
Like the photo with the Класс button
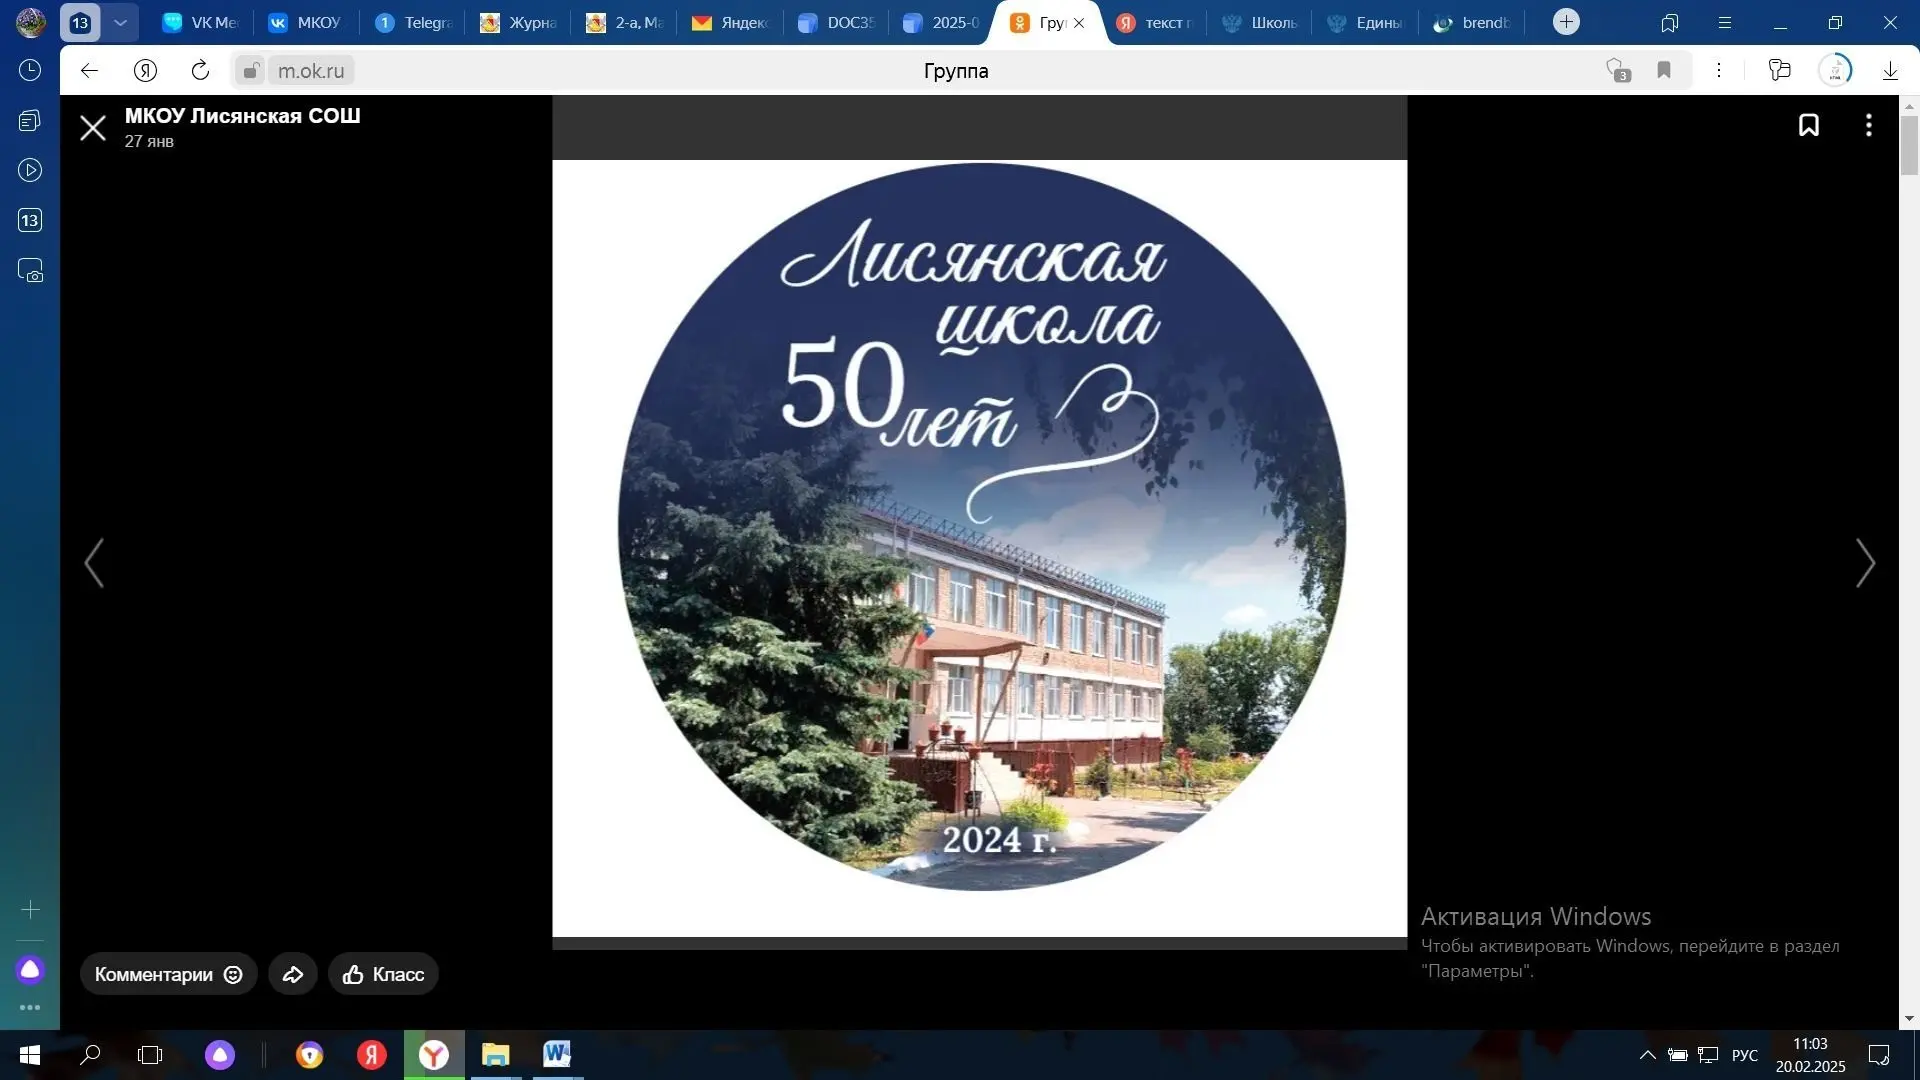tap(383, 974)
